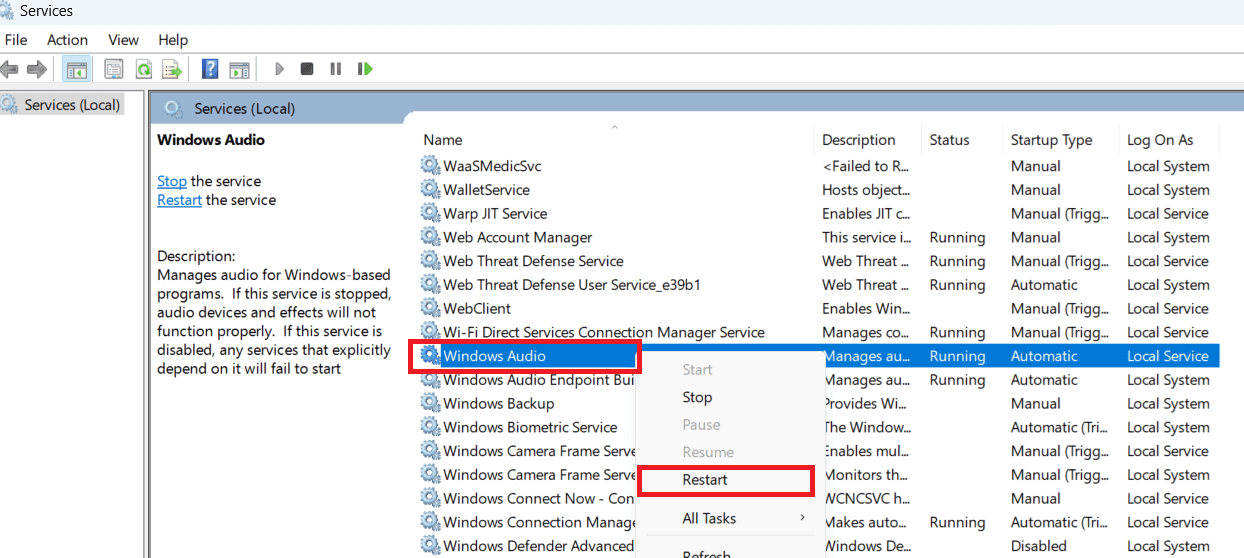The width and height of the screenshot is (1244, 558).
Task: Select the Web Threat Defense Service name
Action: (533, 261)
